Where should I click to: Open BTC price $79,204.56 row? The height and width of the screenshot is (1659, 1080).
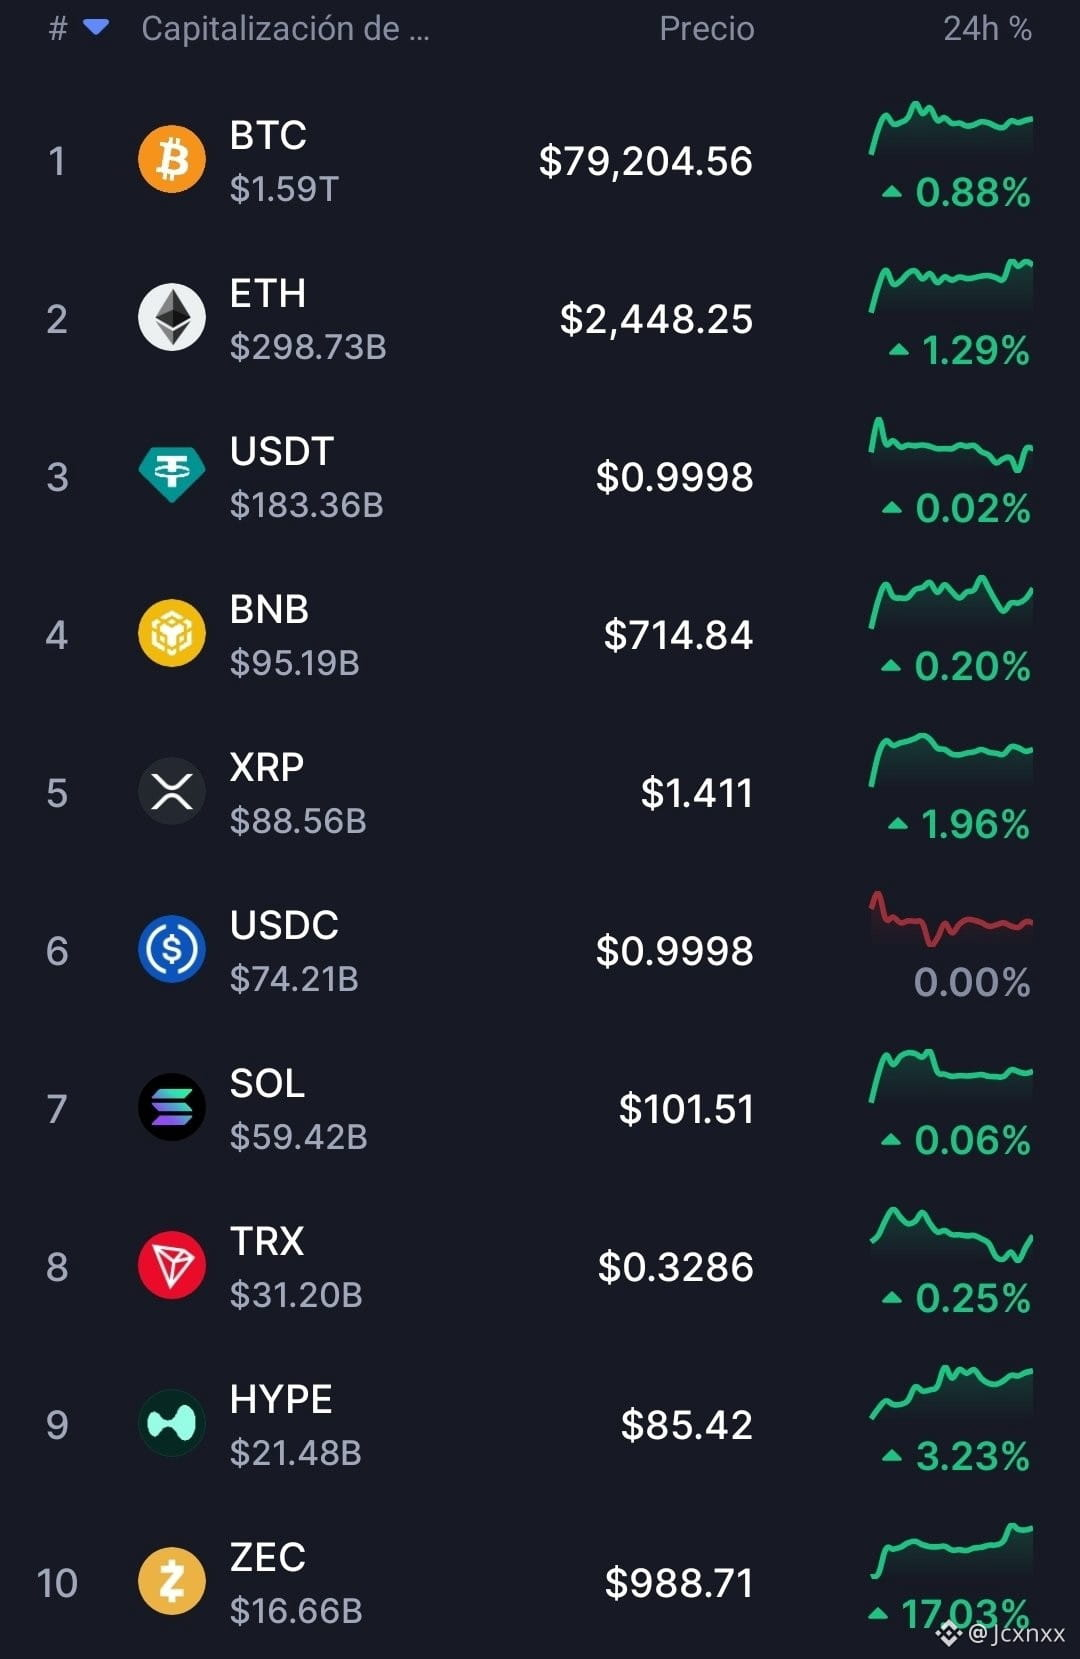[x=540, y=160]
